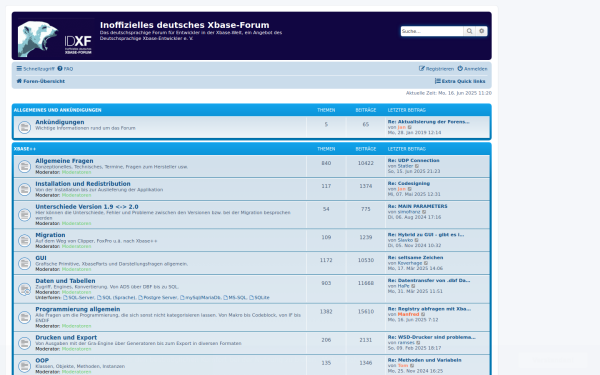Click the GUI forum status icon
Viewport: 600px width, 375px height.
coord(24,264)
